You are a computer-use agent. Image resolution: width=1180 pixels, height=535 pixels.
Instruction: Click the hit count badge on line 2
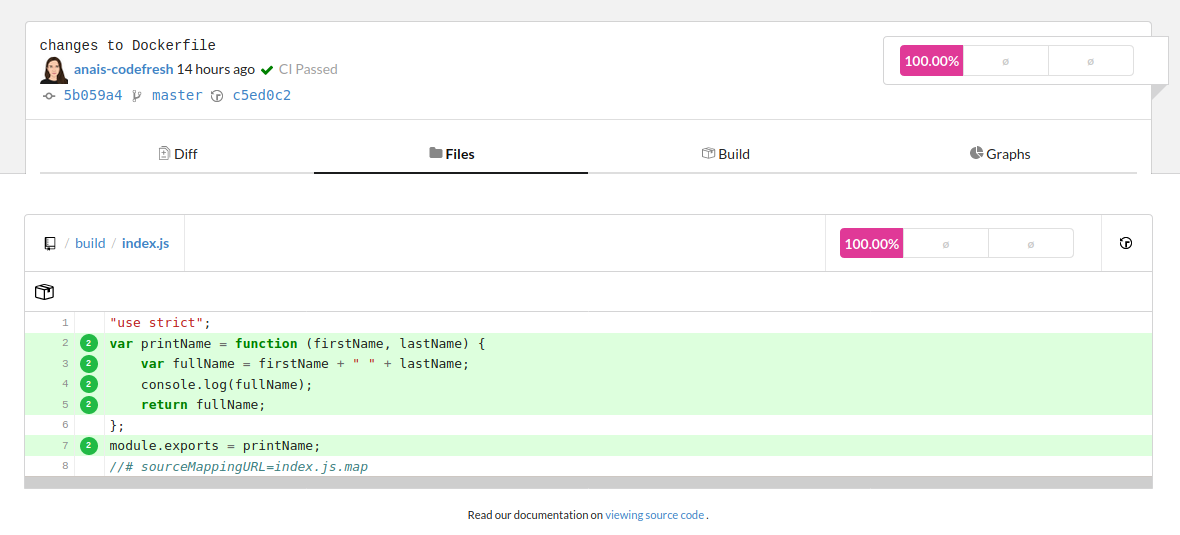[89, 343]
